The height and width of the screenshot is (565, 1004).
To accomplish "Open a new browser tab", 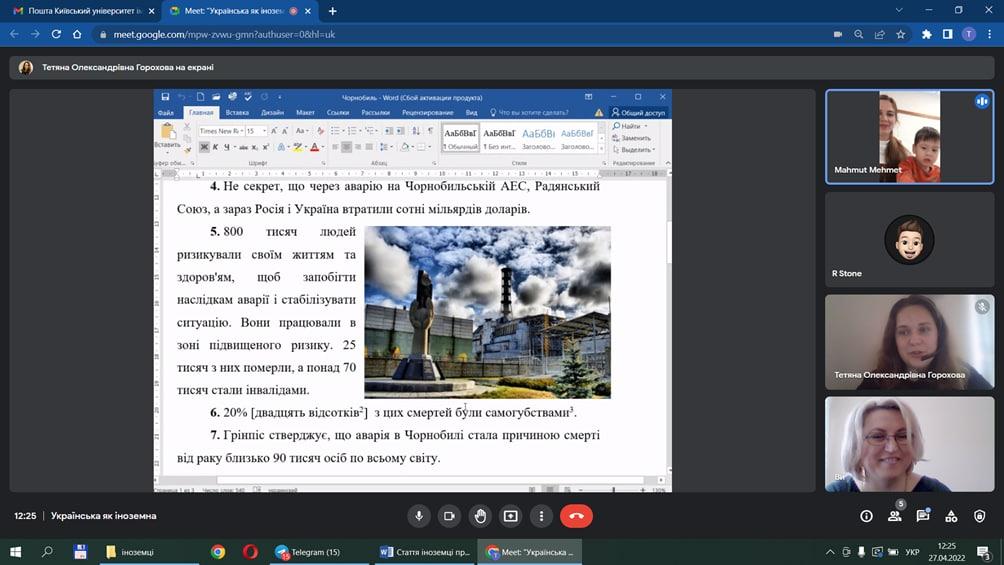I will pyautogui.click(x=333, y=11).
